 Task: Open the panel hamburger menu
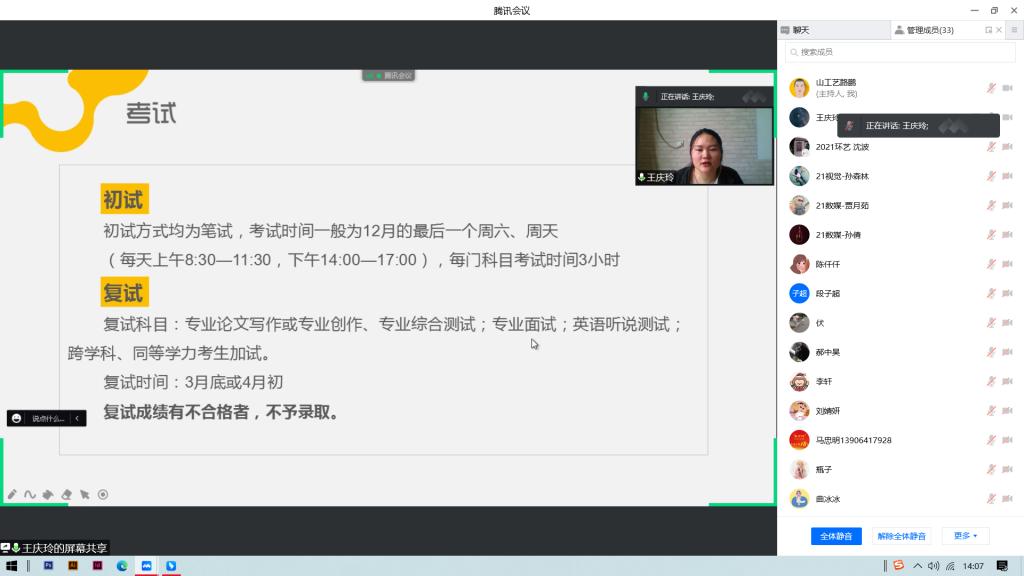1013,30
